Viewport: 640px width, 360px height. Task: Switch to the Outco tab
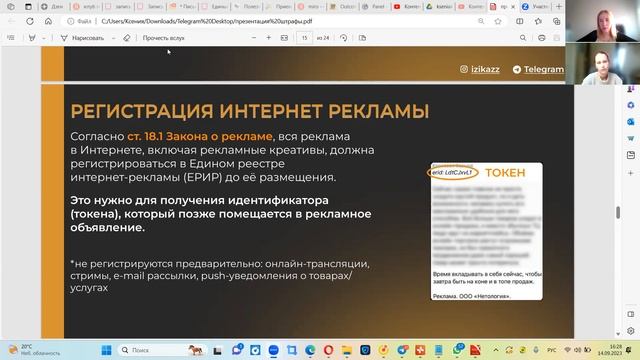(344, 7)
